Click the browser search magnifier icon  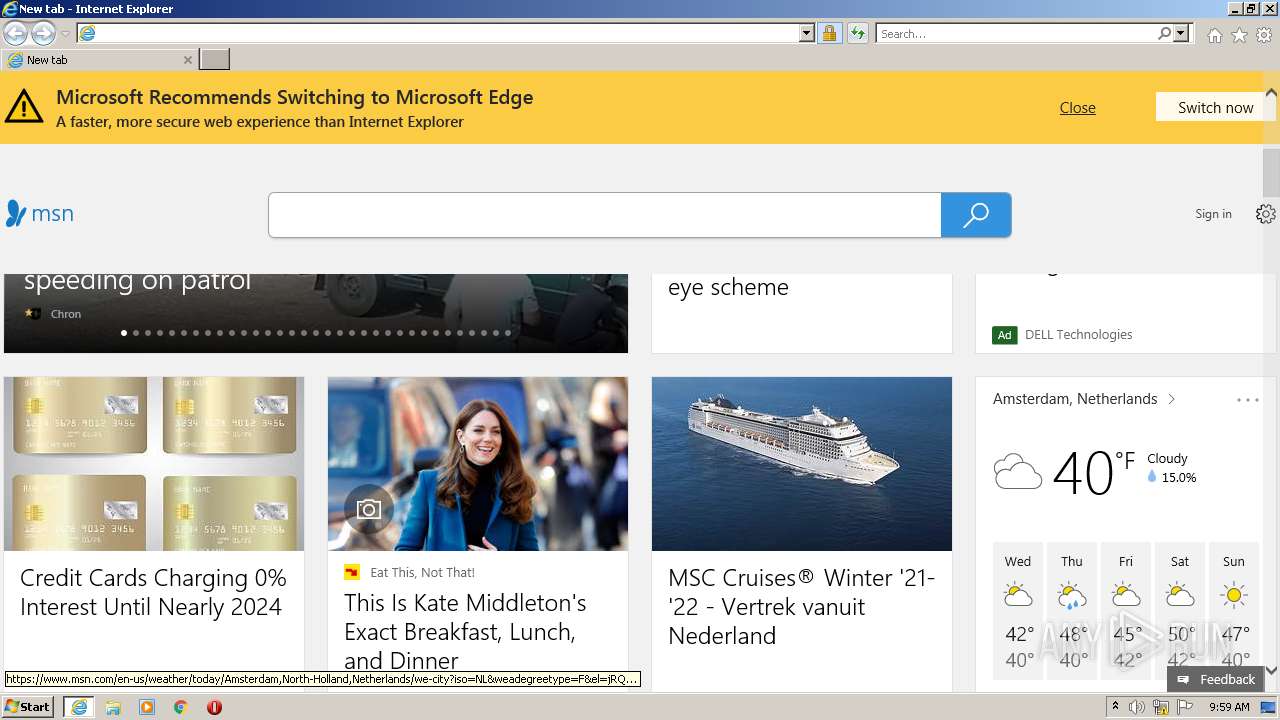pyautogui.click(x=1164, y=33)
